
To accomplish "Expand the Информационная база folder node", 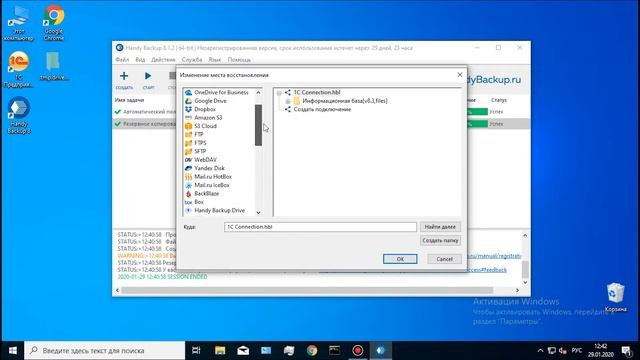I will point(288,101).
